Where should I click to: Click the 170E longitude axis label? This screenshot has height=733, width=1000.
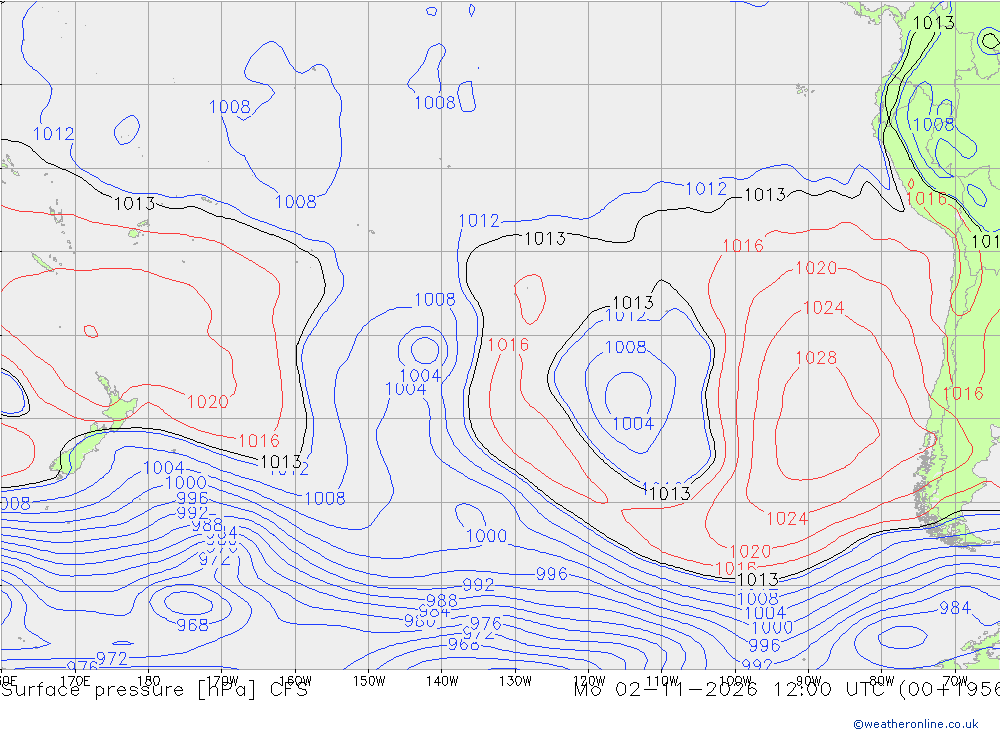tap(75, 681)
